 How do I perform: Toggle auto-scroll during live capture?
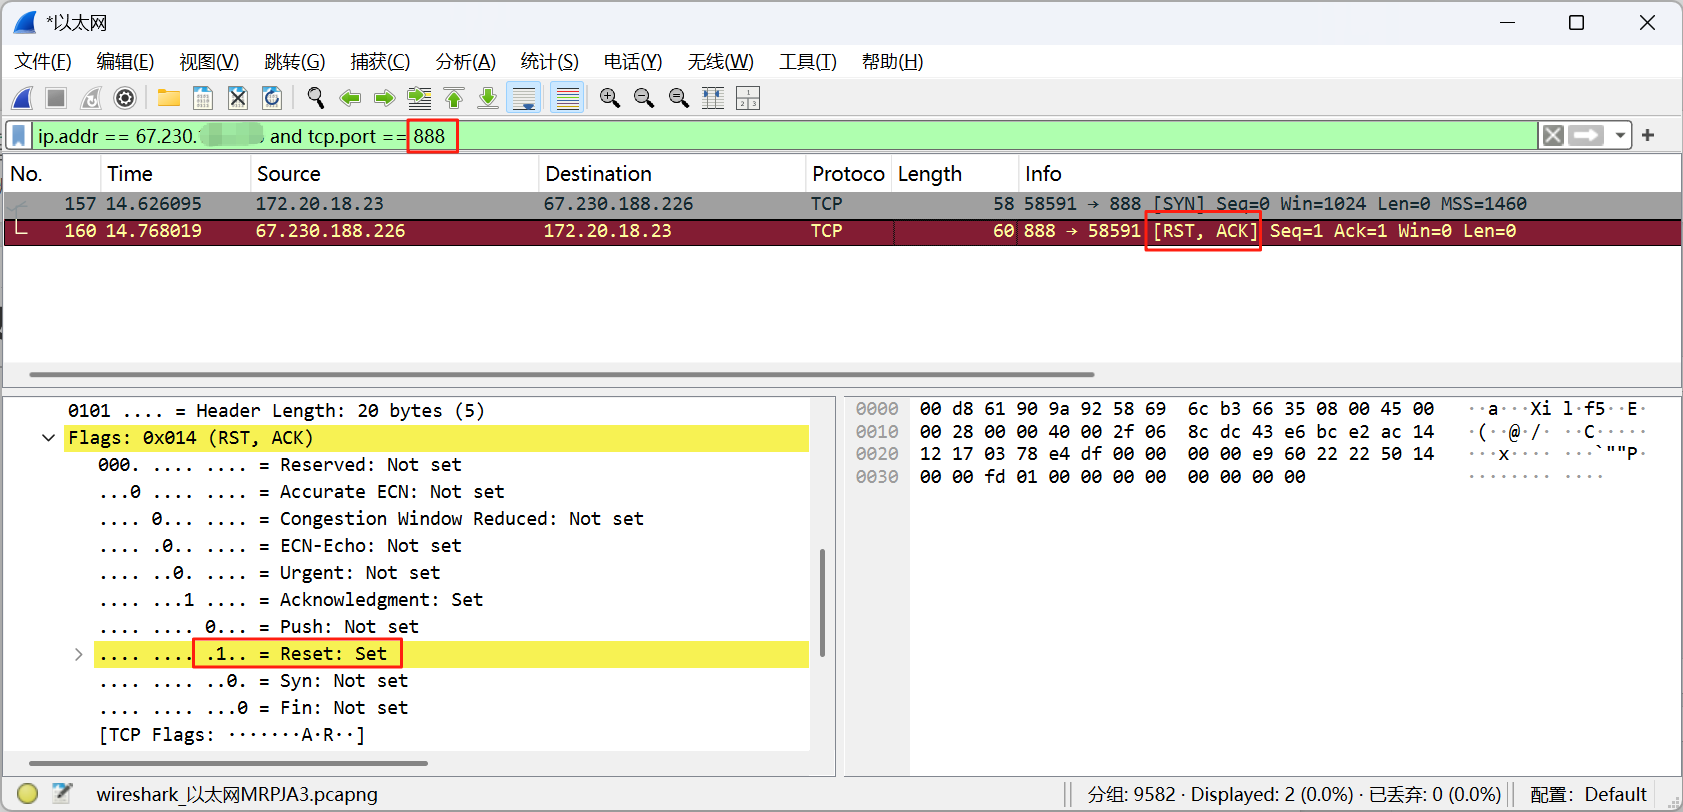524,98
